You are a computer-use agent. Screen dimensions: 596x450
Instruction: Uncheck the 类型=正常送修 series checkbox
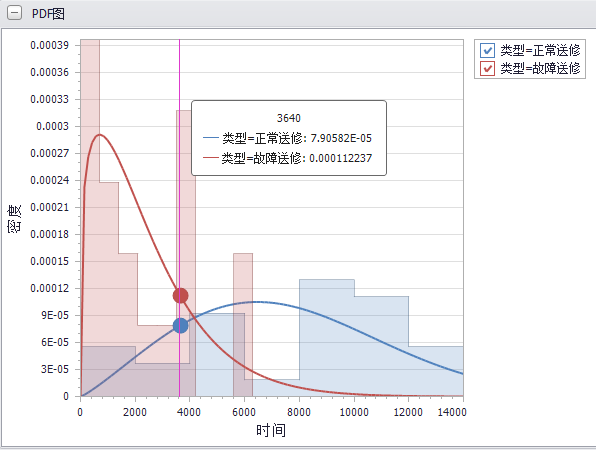(487, 50)
